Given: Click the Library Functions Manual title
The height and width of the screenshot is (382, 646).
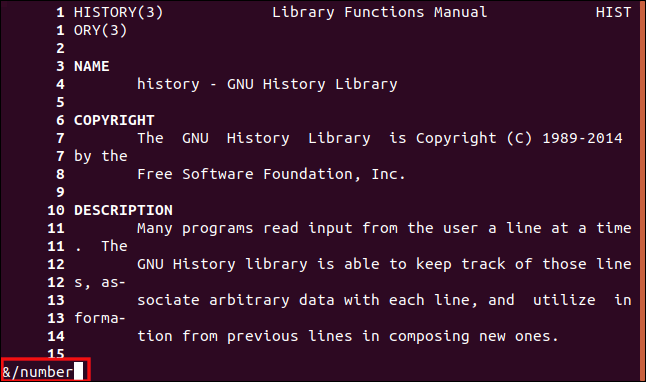Looking at the screenshot, I should pyautogui.click(x=379, y=12).
